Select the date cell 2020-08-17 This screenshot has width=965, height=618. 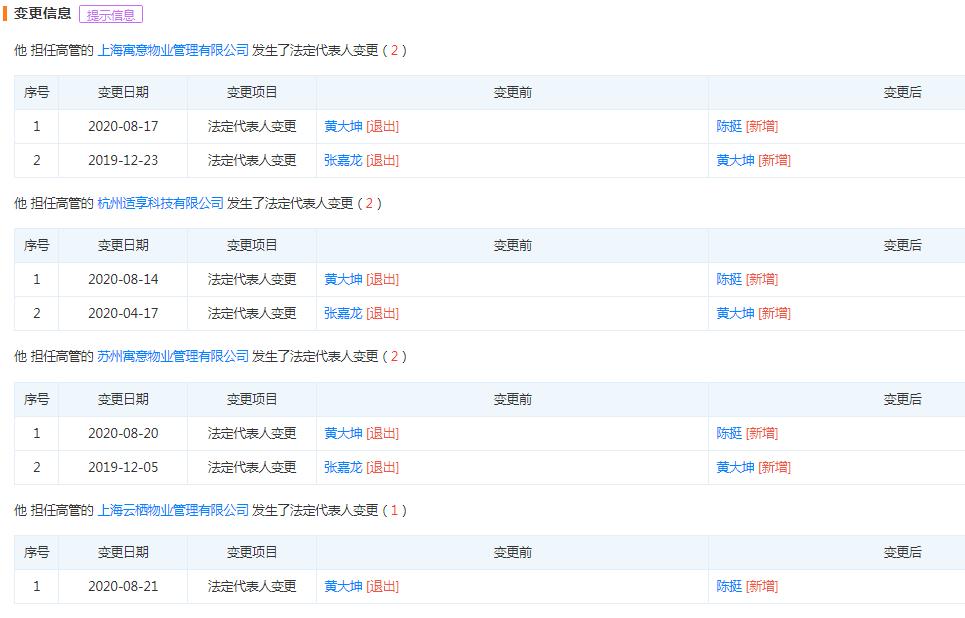click(x=123, y=126)
